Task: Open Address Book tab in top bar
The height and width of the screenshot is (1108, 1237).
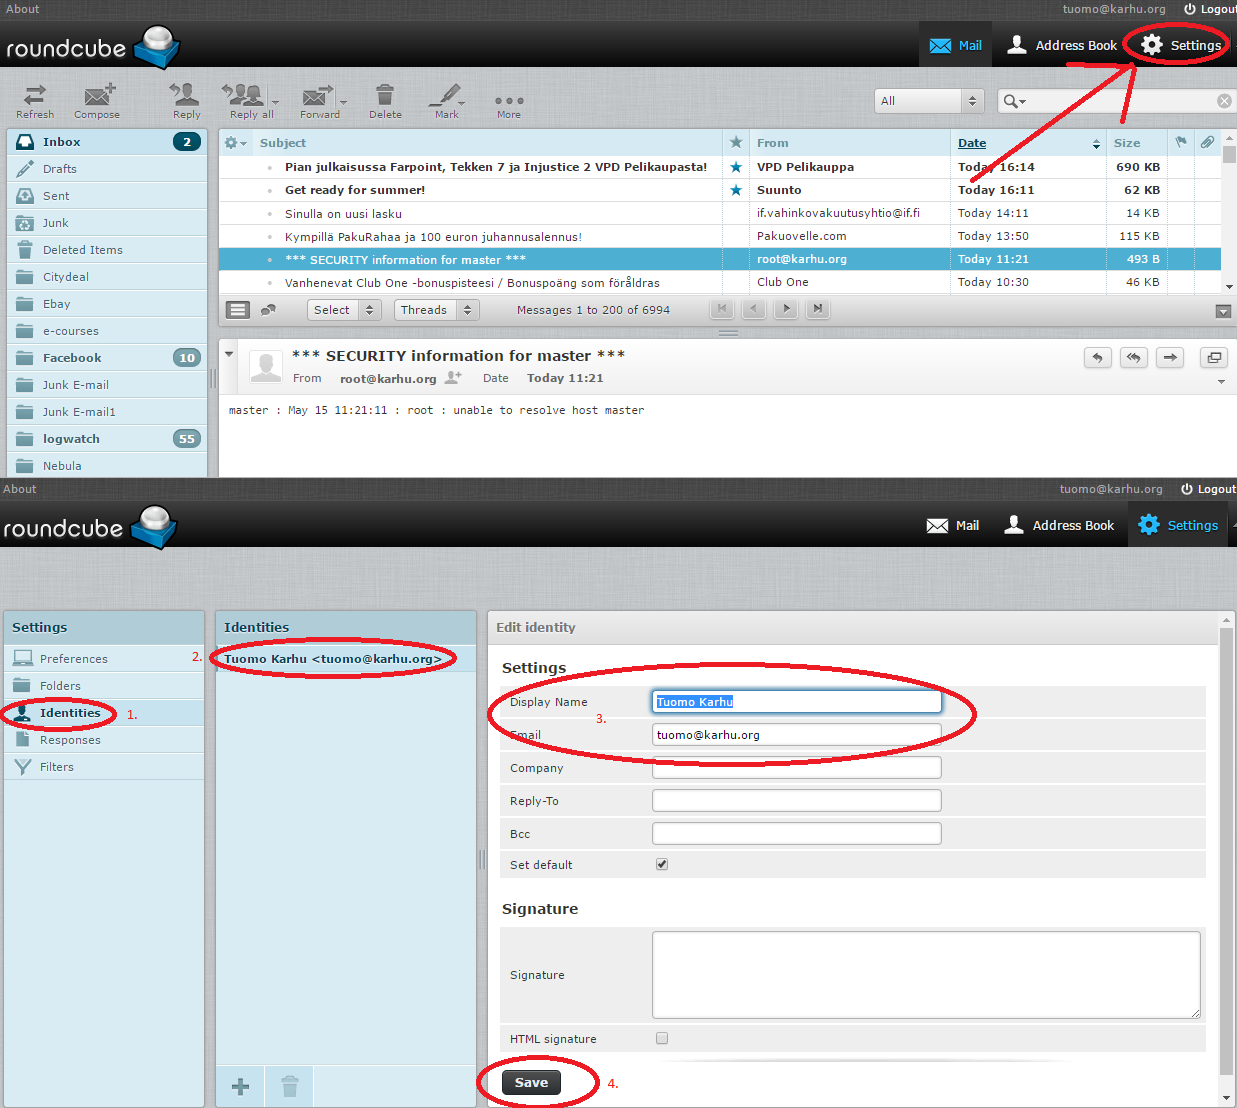Action: click(1062, 45)
